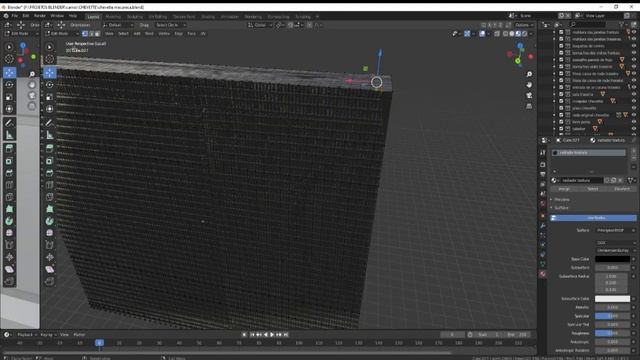Select the Scale tool in main viewport toolbar
The image size is (640, 360).
pyautogui.click(x=49, y=97)
